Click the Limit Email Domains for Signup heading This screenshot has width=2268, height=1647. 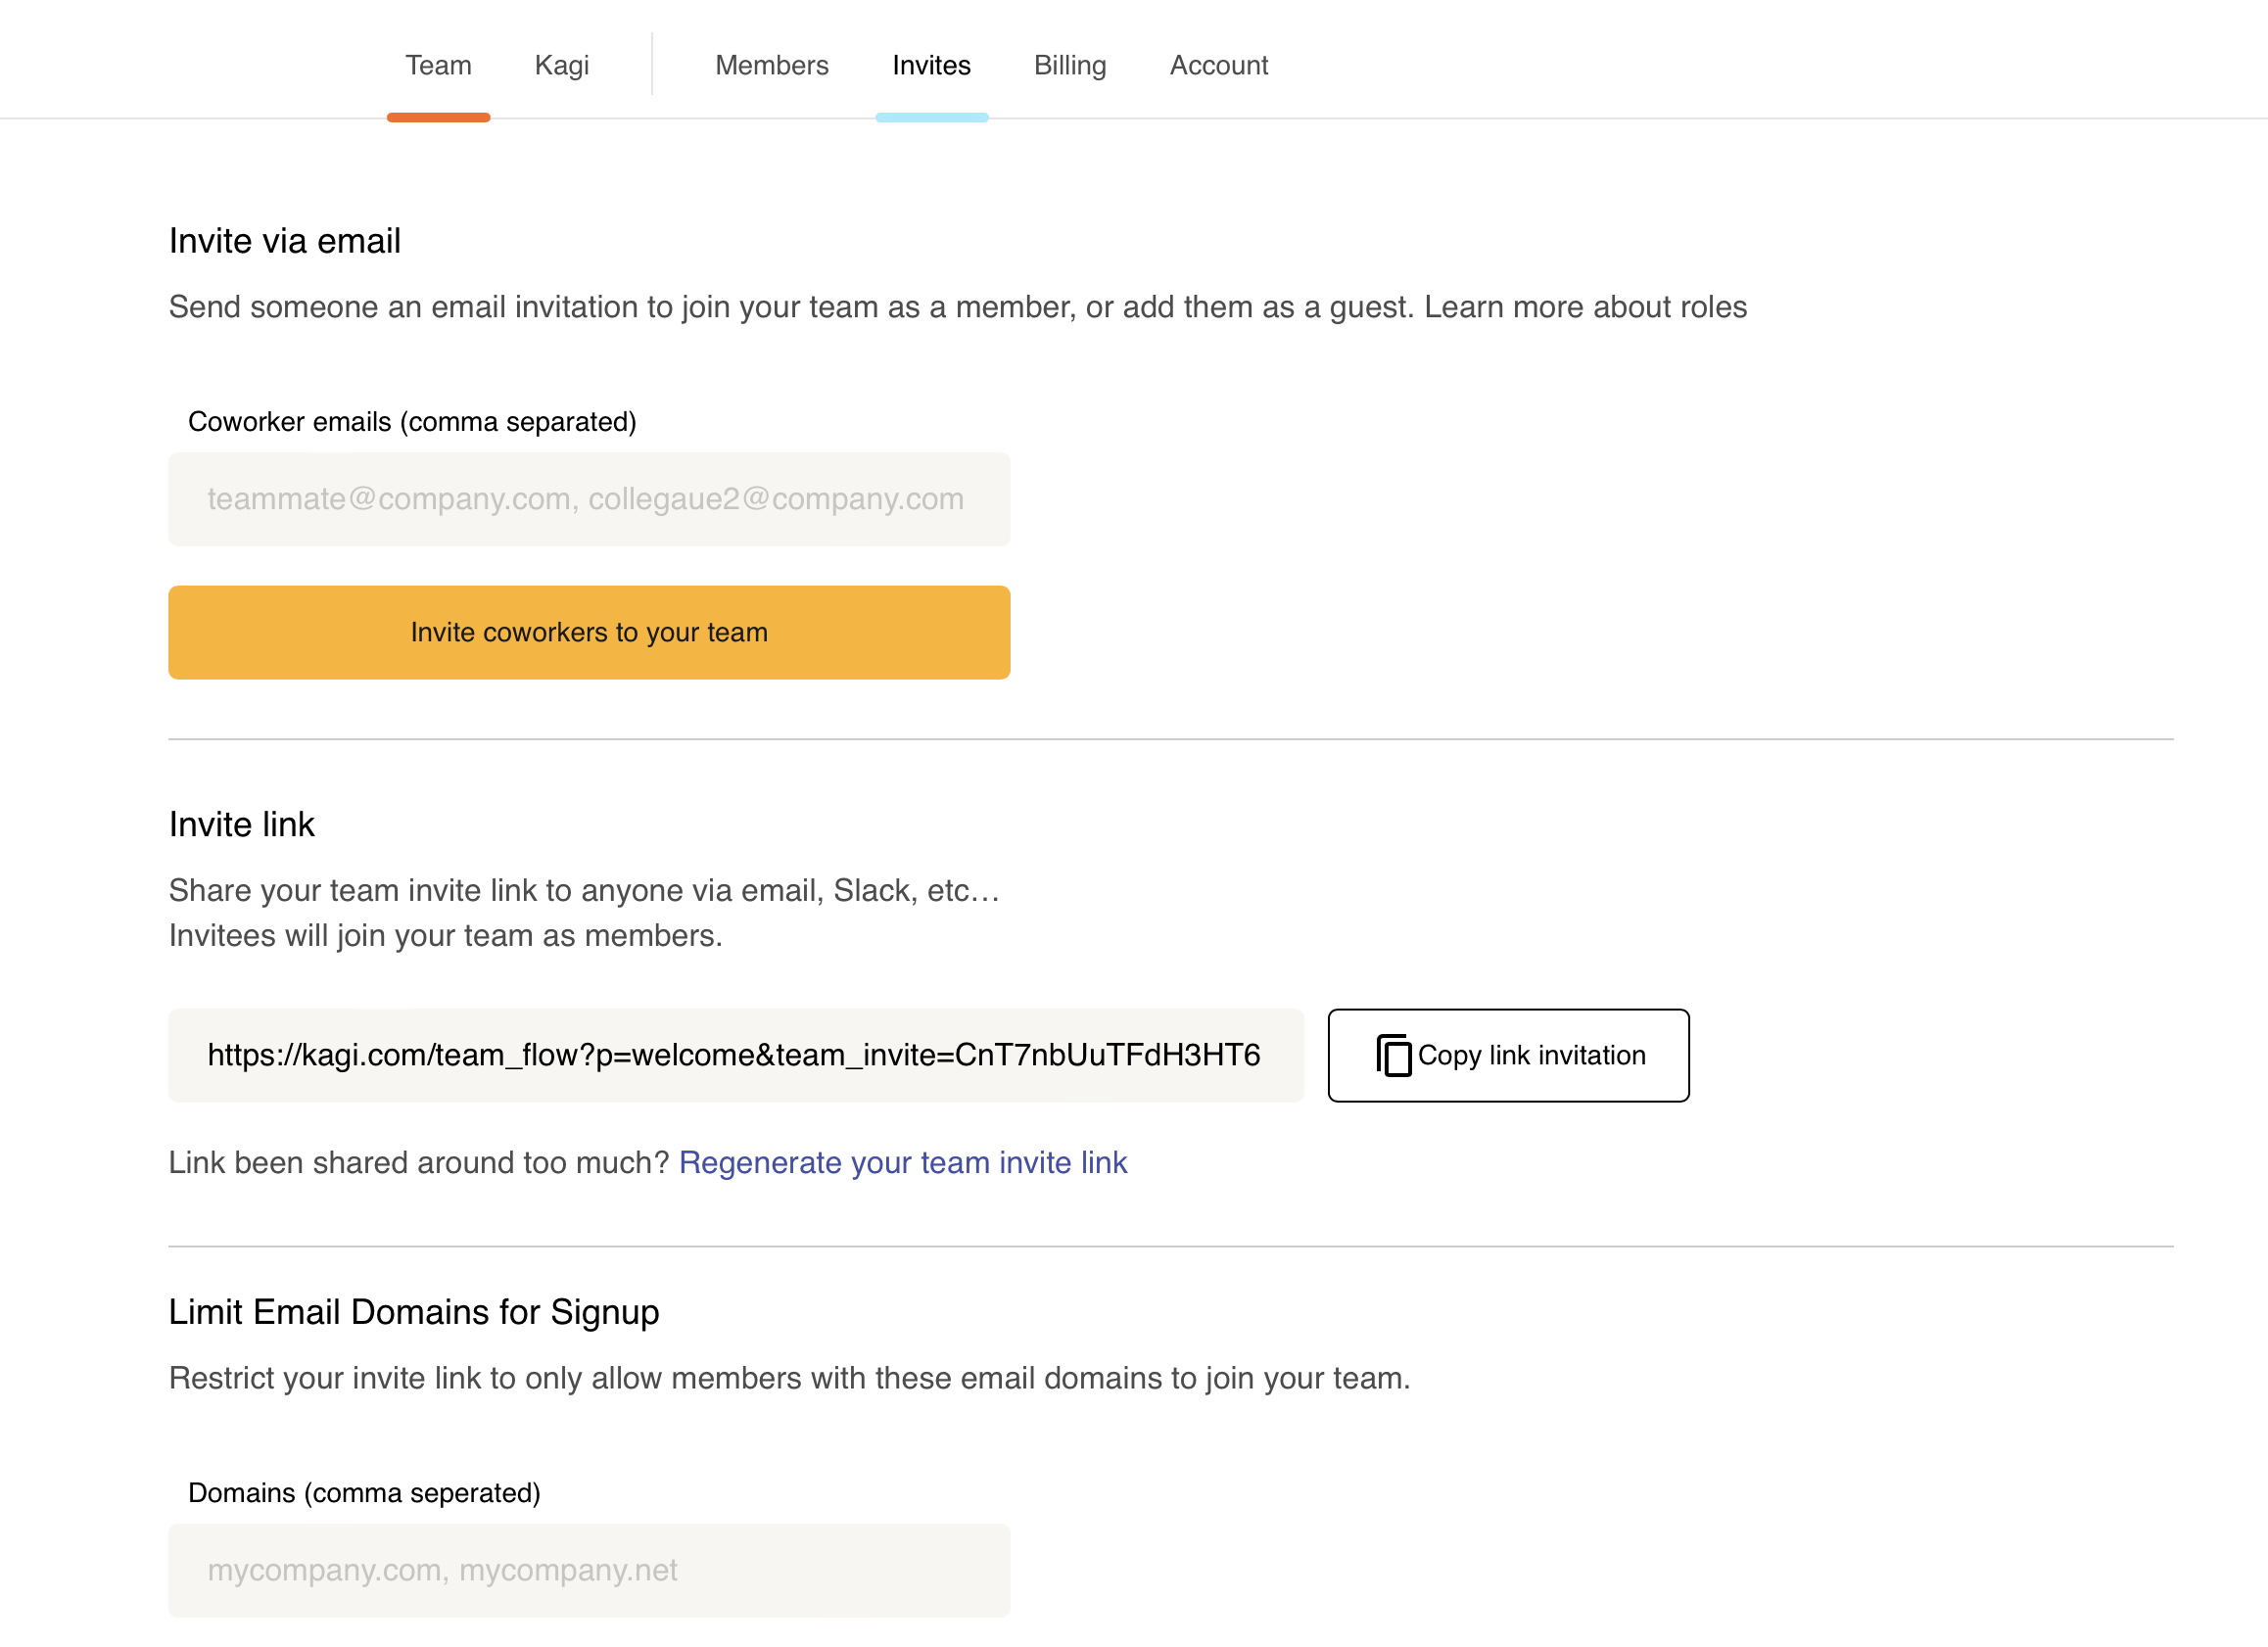click(x=413, y=1312)
